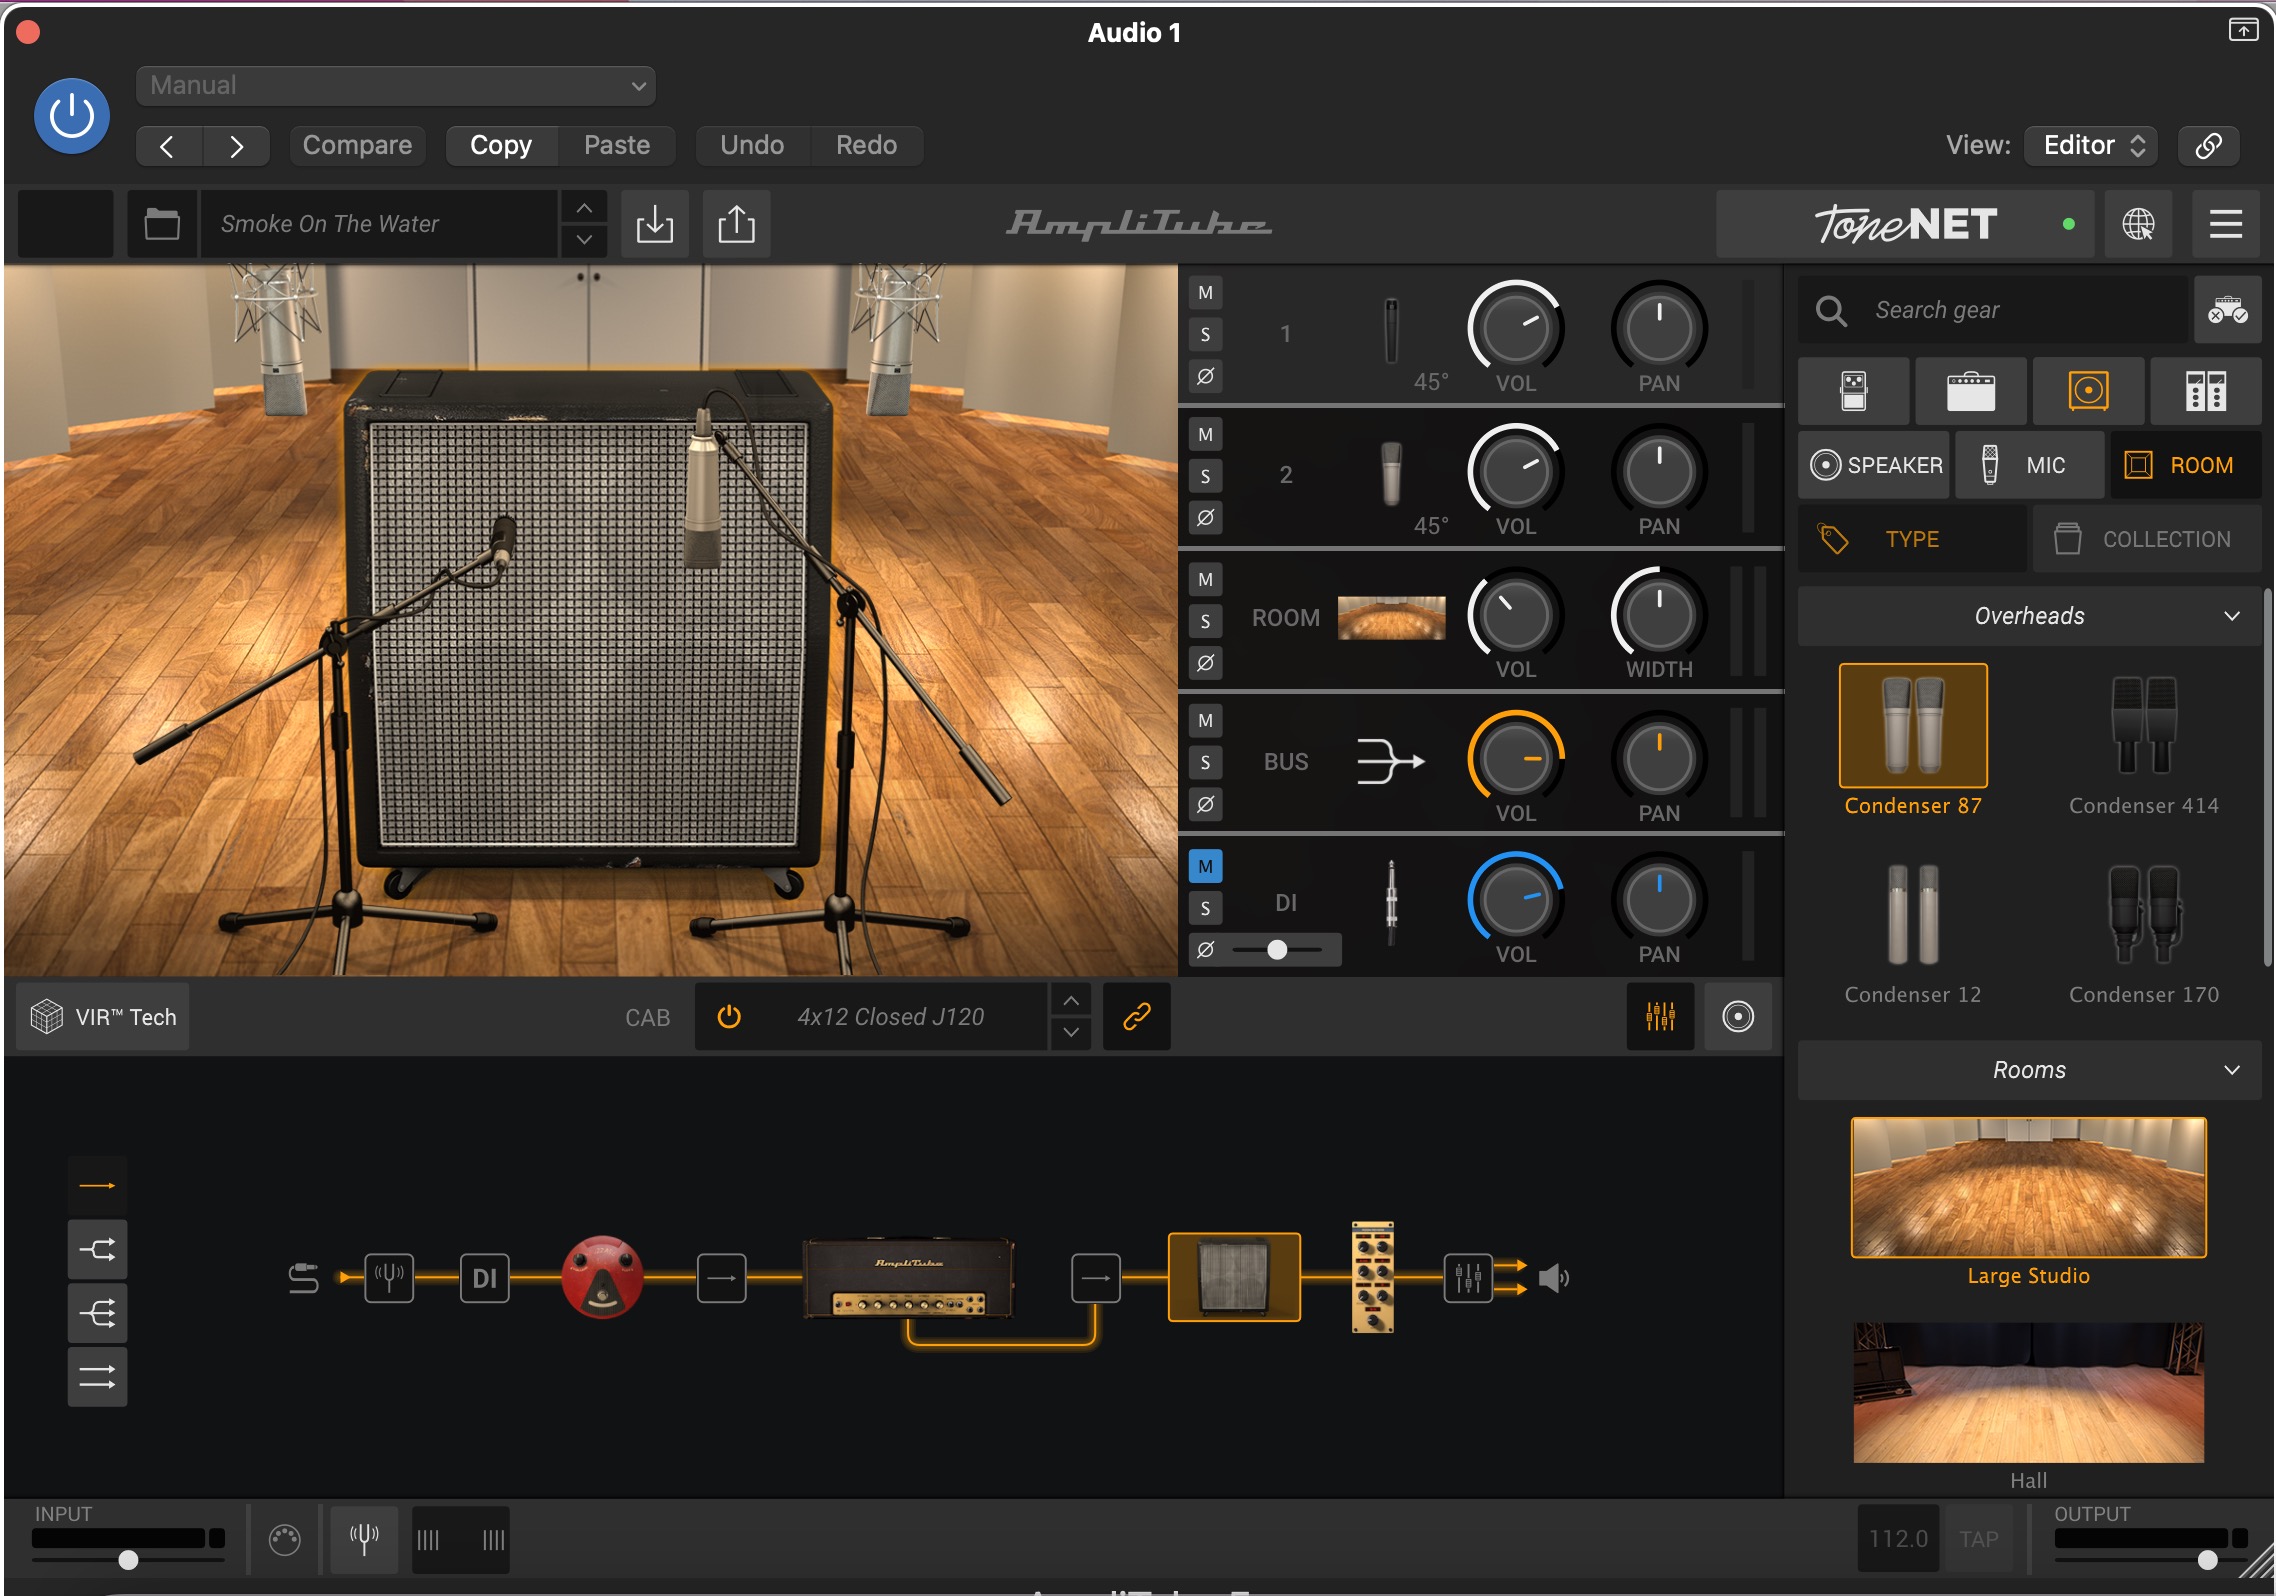Open ToneNET panel

coord(1905,224)
